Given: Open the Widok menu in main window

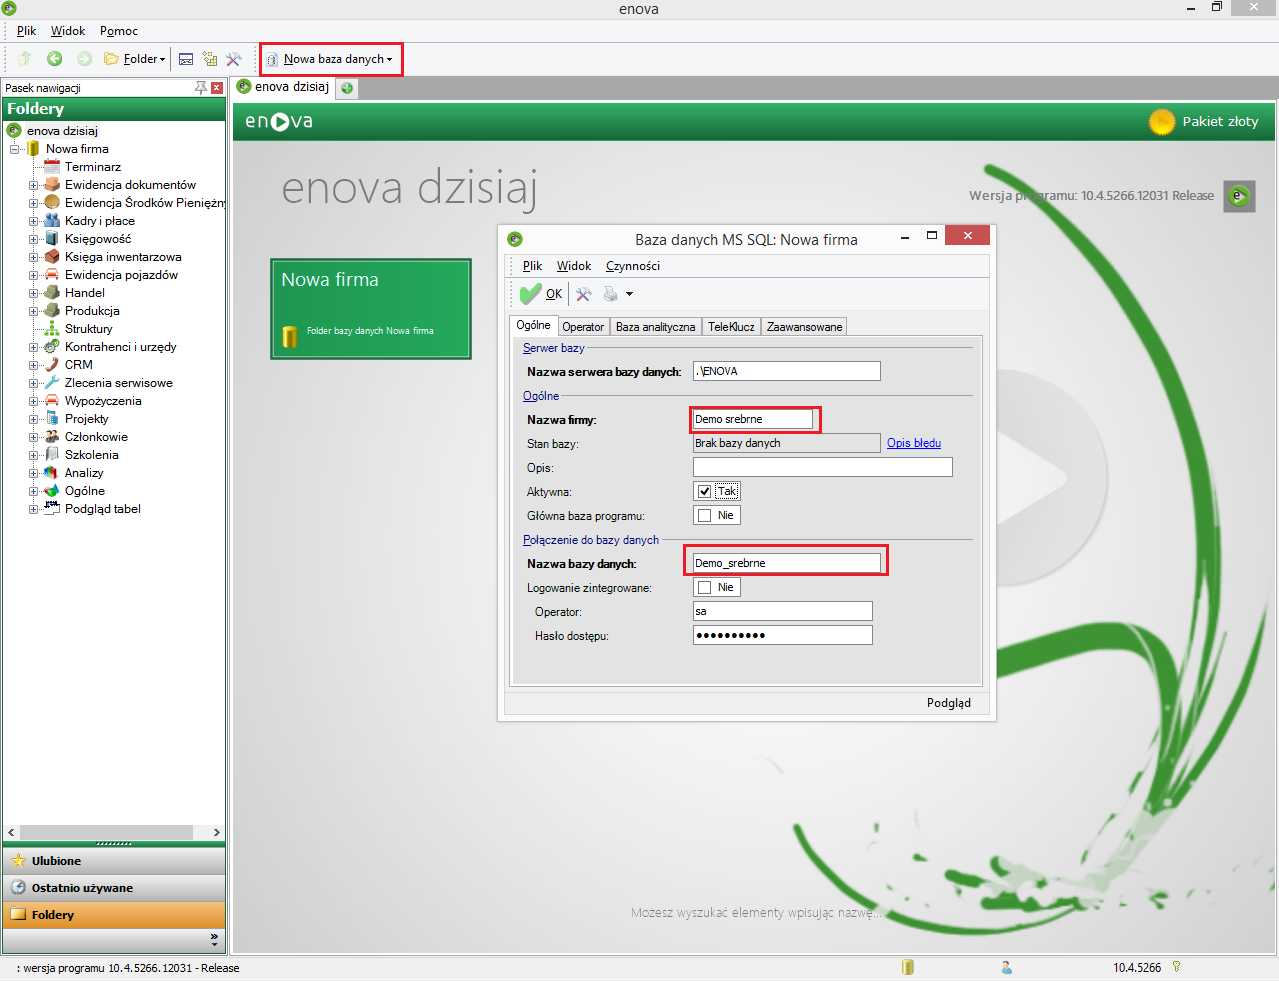Looking at the screenshot, I should click(x=68, y=31).
